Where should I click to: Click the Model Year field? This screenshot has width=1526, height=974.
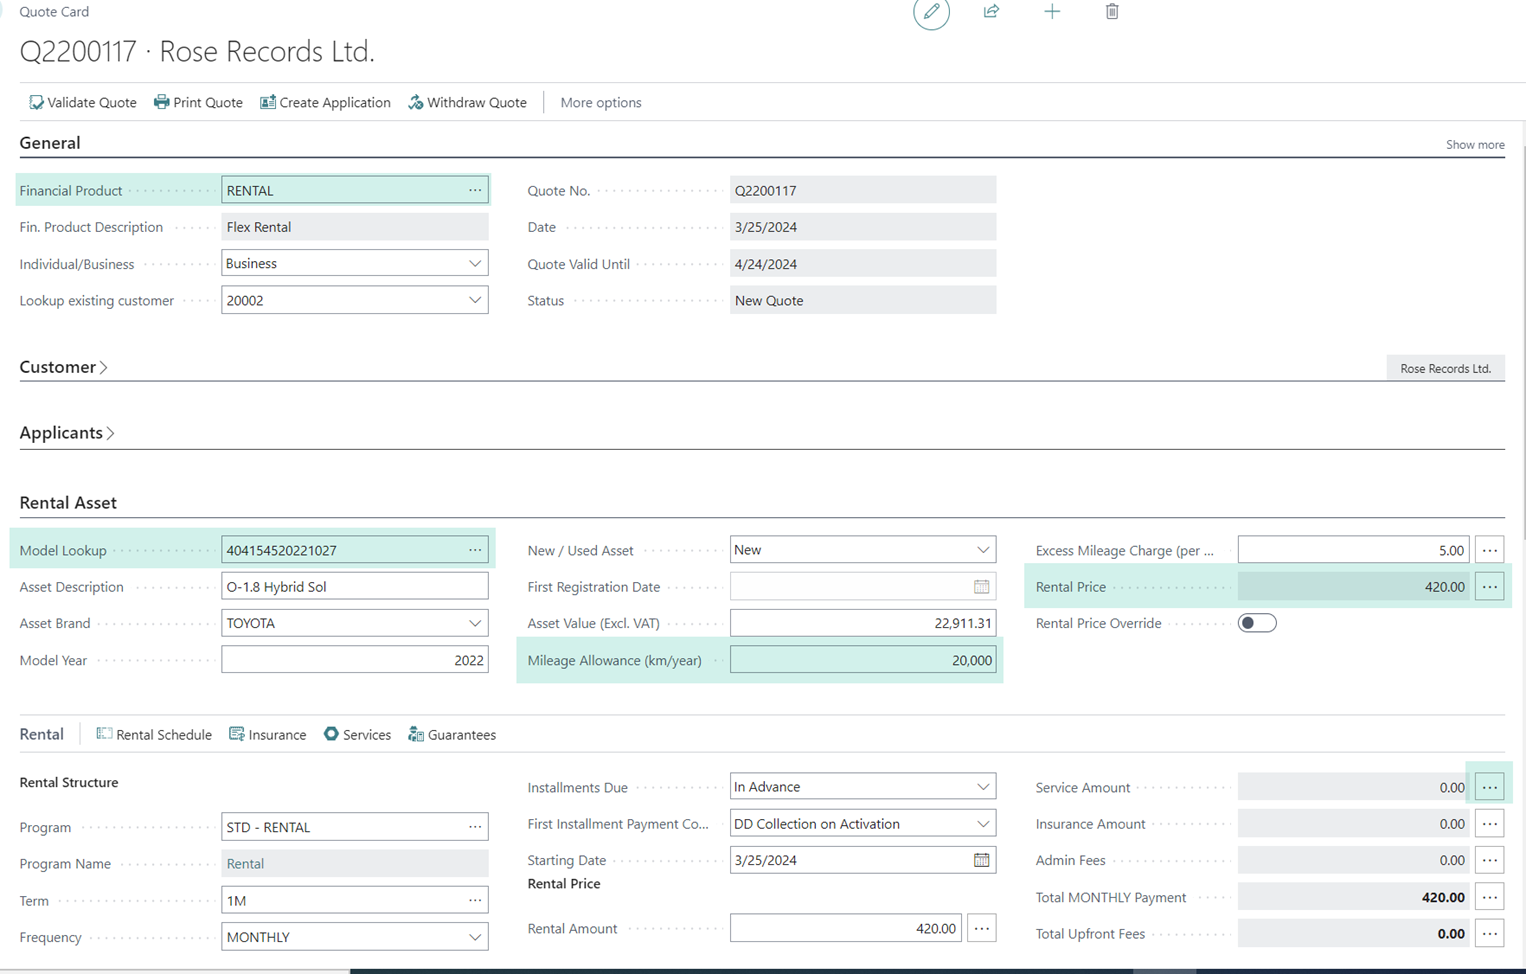(355, 660)
